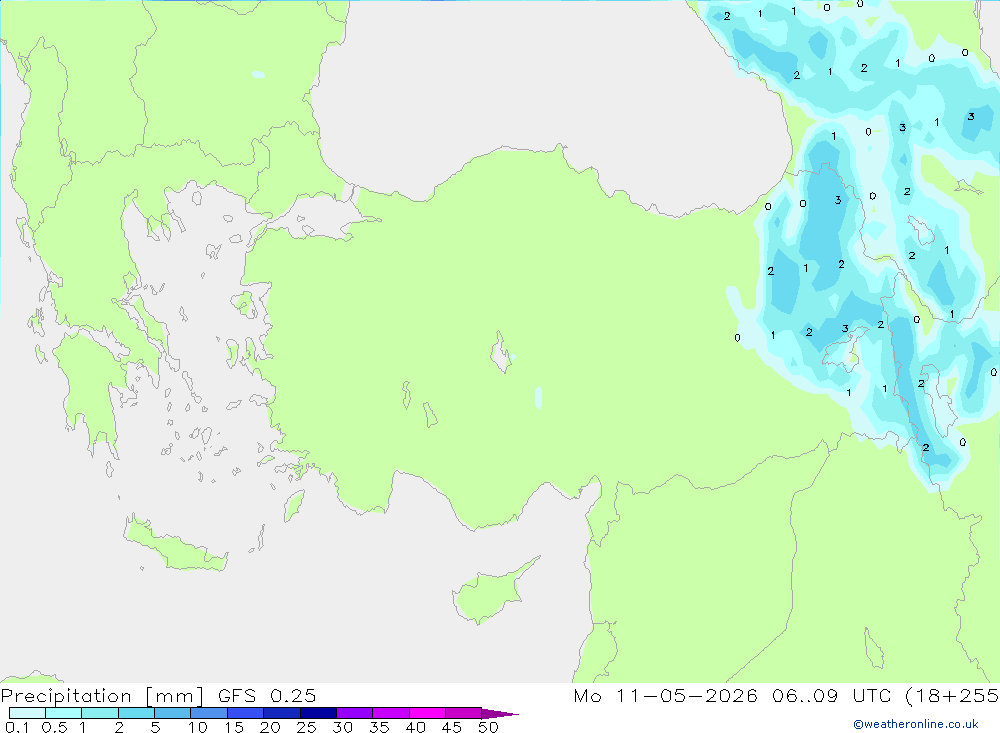The height and width of the screenshot is (733, 1000).
Task: Click the legend scale label '0.1'
Action: tap(17, 727)
